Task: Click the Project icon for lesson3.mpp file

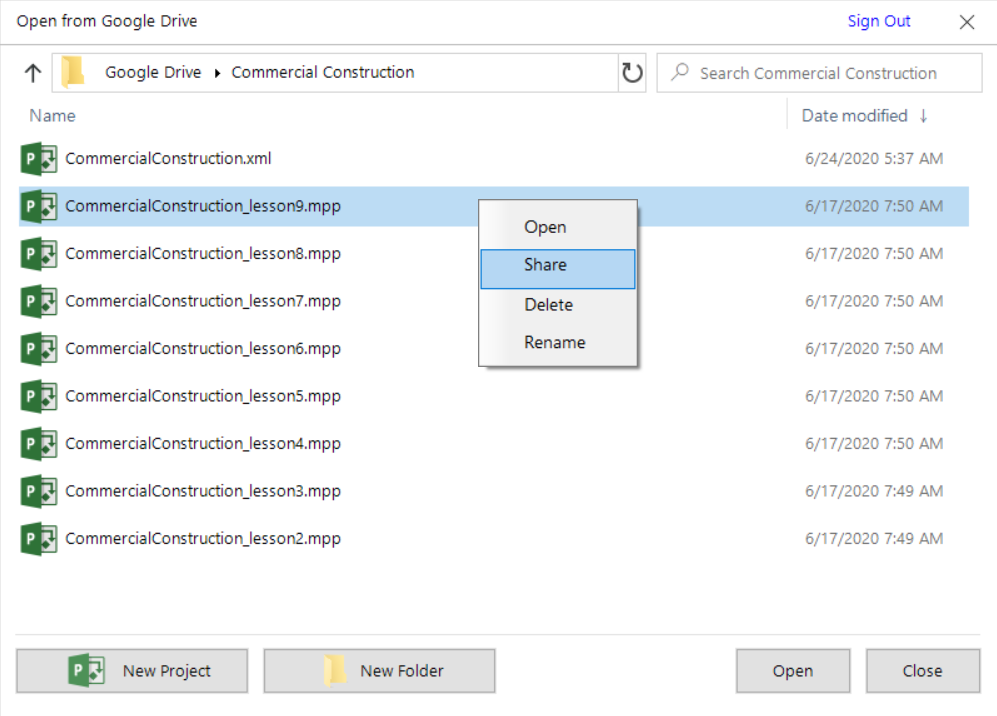Action: pyautogui.click(x=39, y=491)
